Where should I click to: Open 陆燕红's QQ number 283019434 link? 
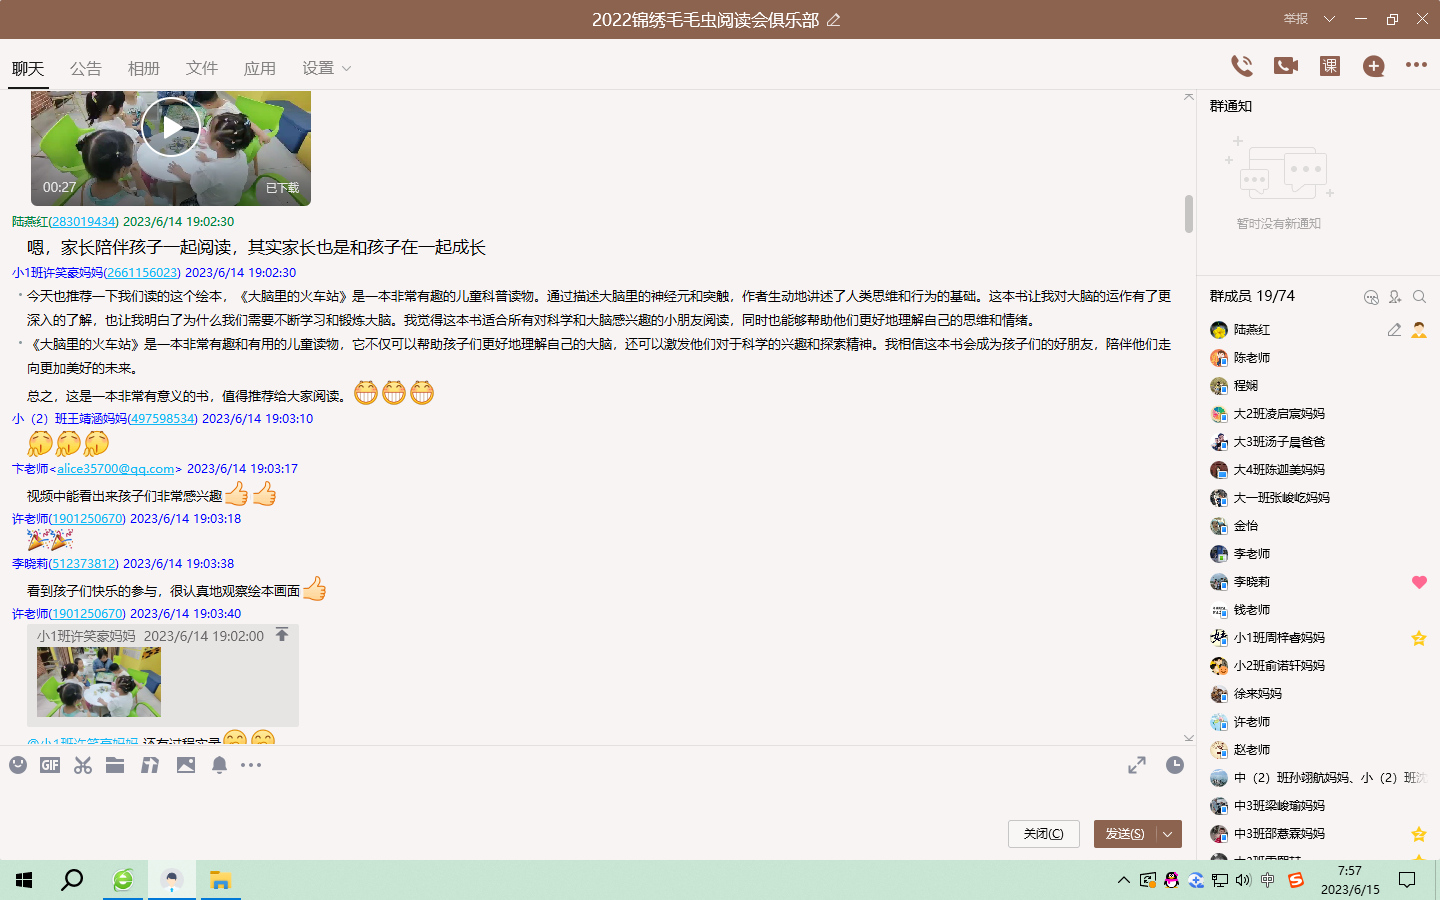pyautogui.click(x=83, y=222)
